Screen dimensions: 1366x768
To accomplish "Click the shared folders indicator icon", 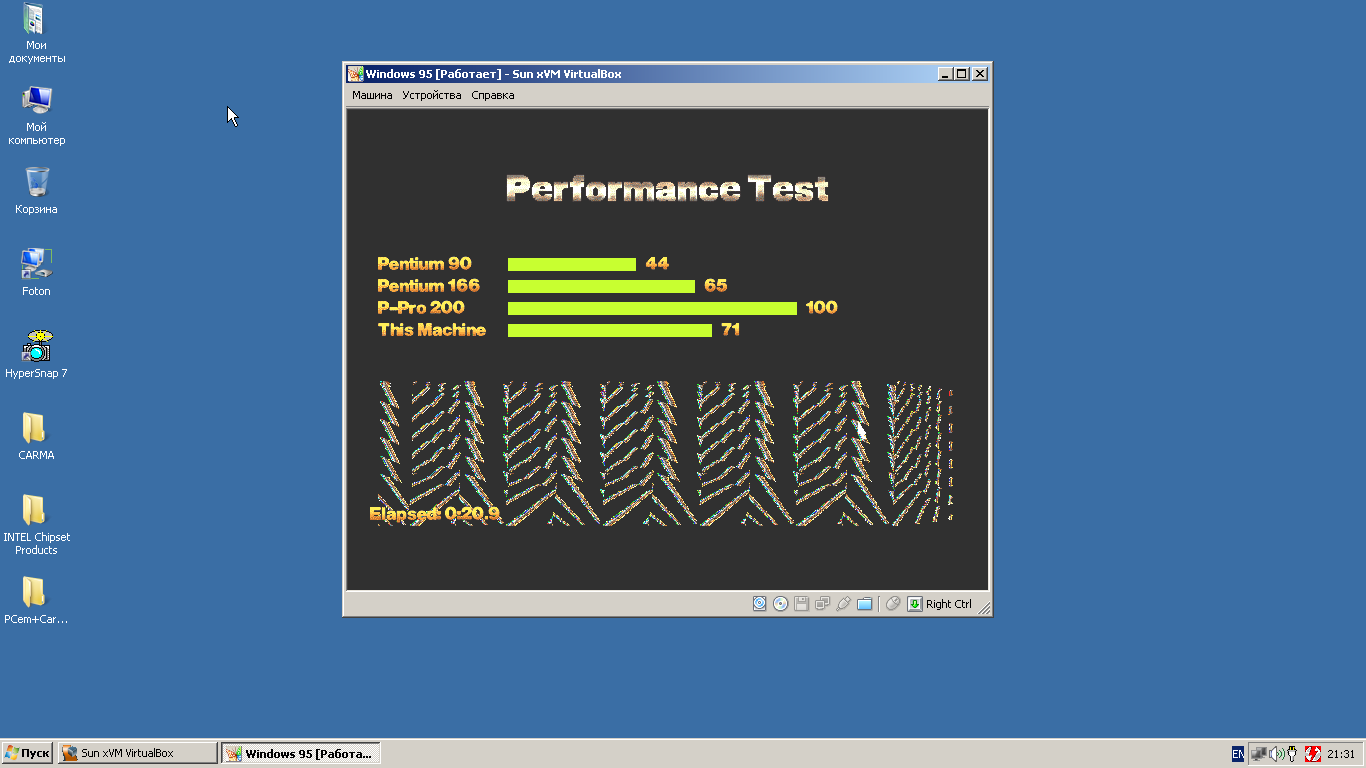I will click(865, 603).
